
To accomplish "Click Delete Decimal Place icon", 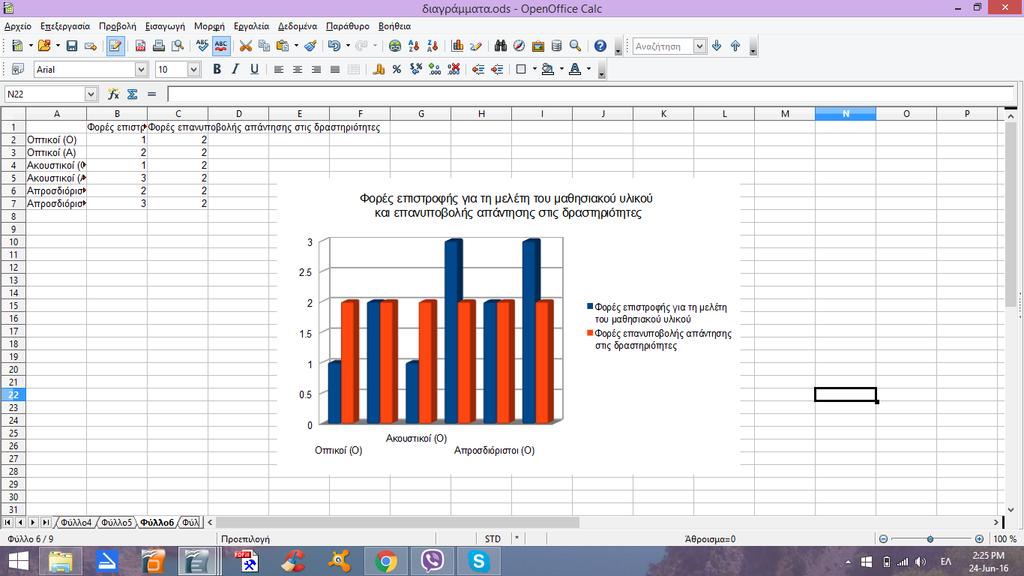I will (x=454, y=69).
